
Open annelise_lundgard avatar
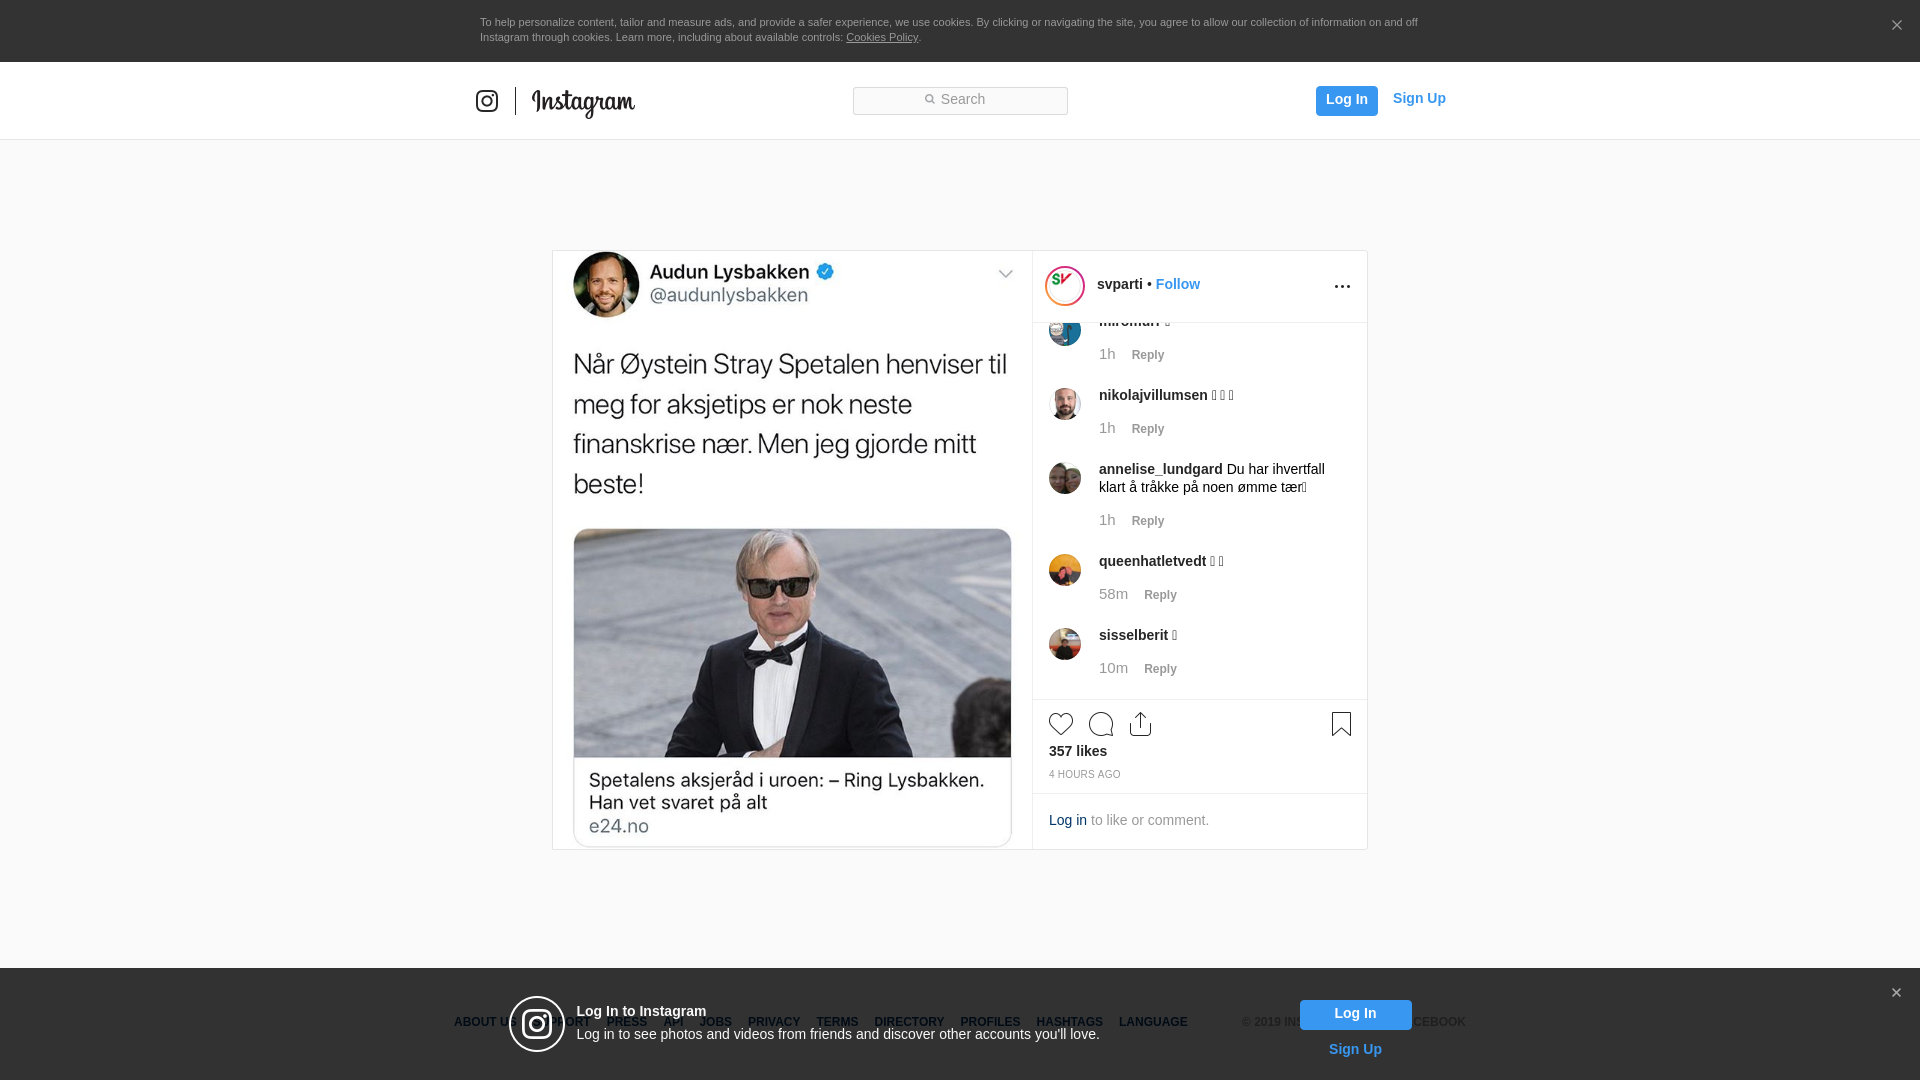tap(1065, 478)
